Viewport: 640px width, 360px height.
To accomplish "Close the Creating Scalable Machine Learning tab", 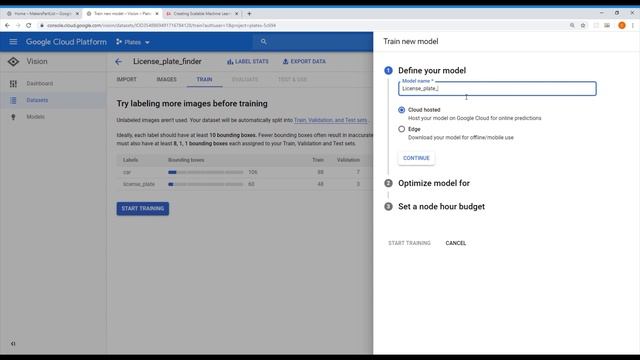I will (236, 13).
